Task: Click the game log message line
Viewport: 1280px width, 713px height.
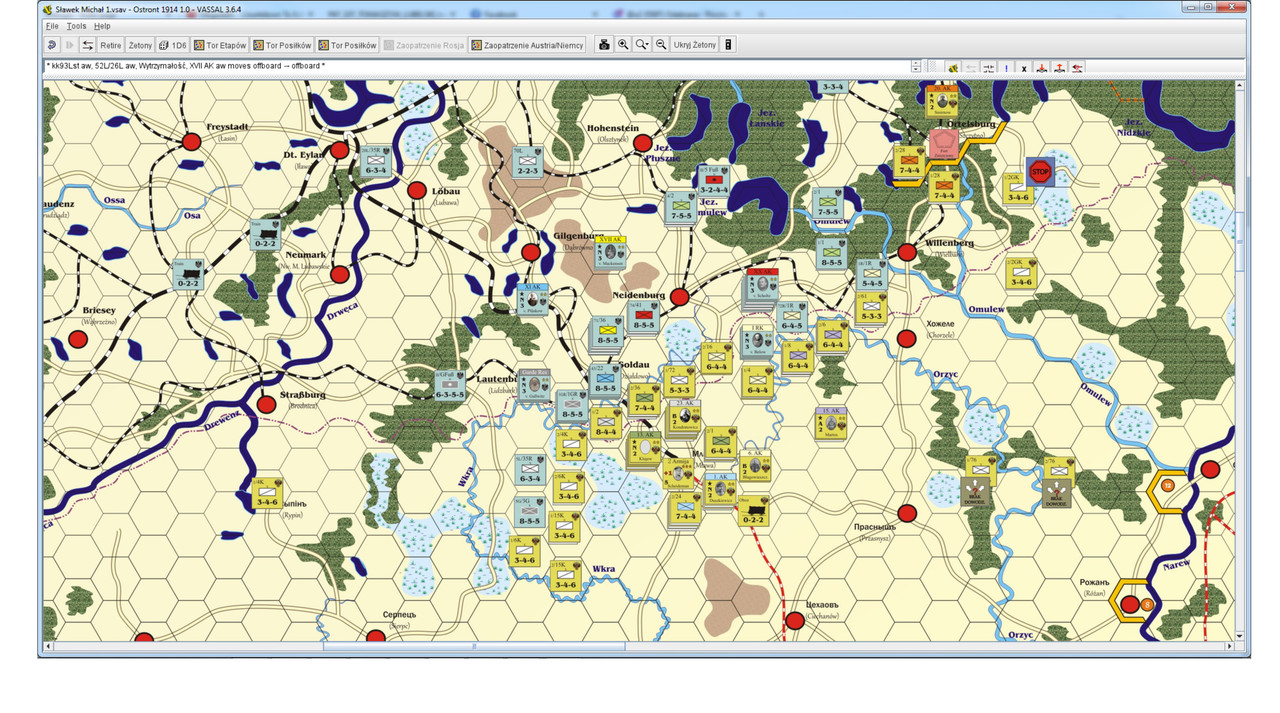Action: tap(186, 66)
